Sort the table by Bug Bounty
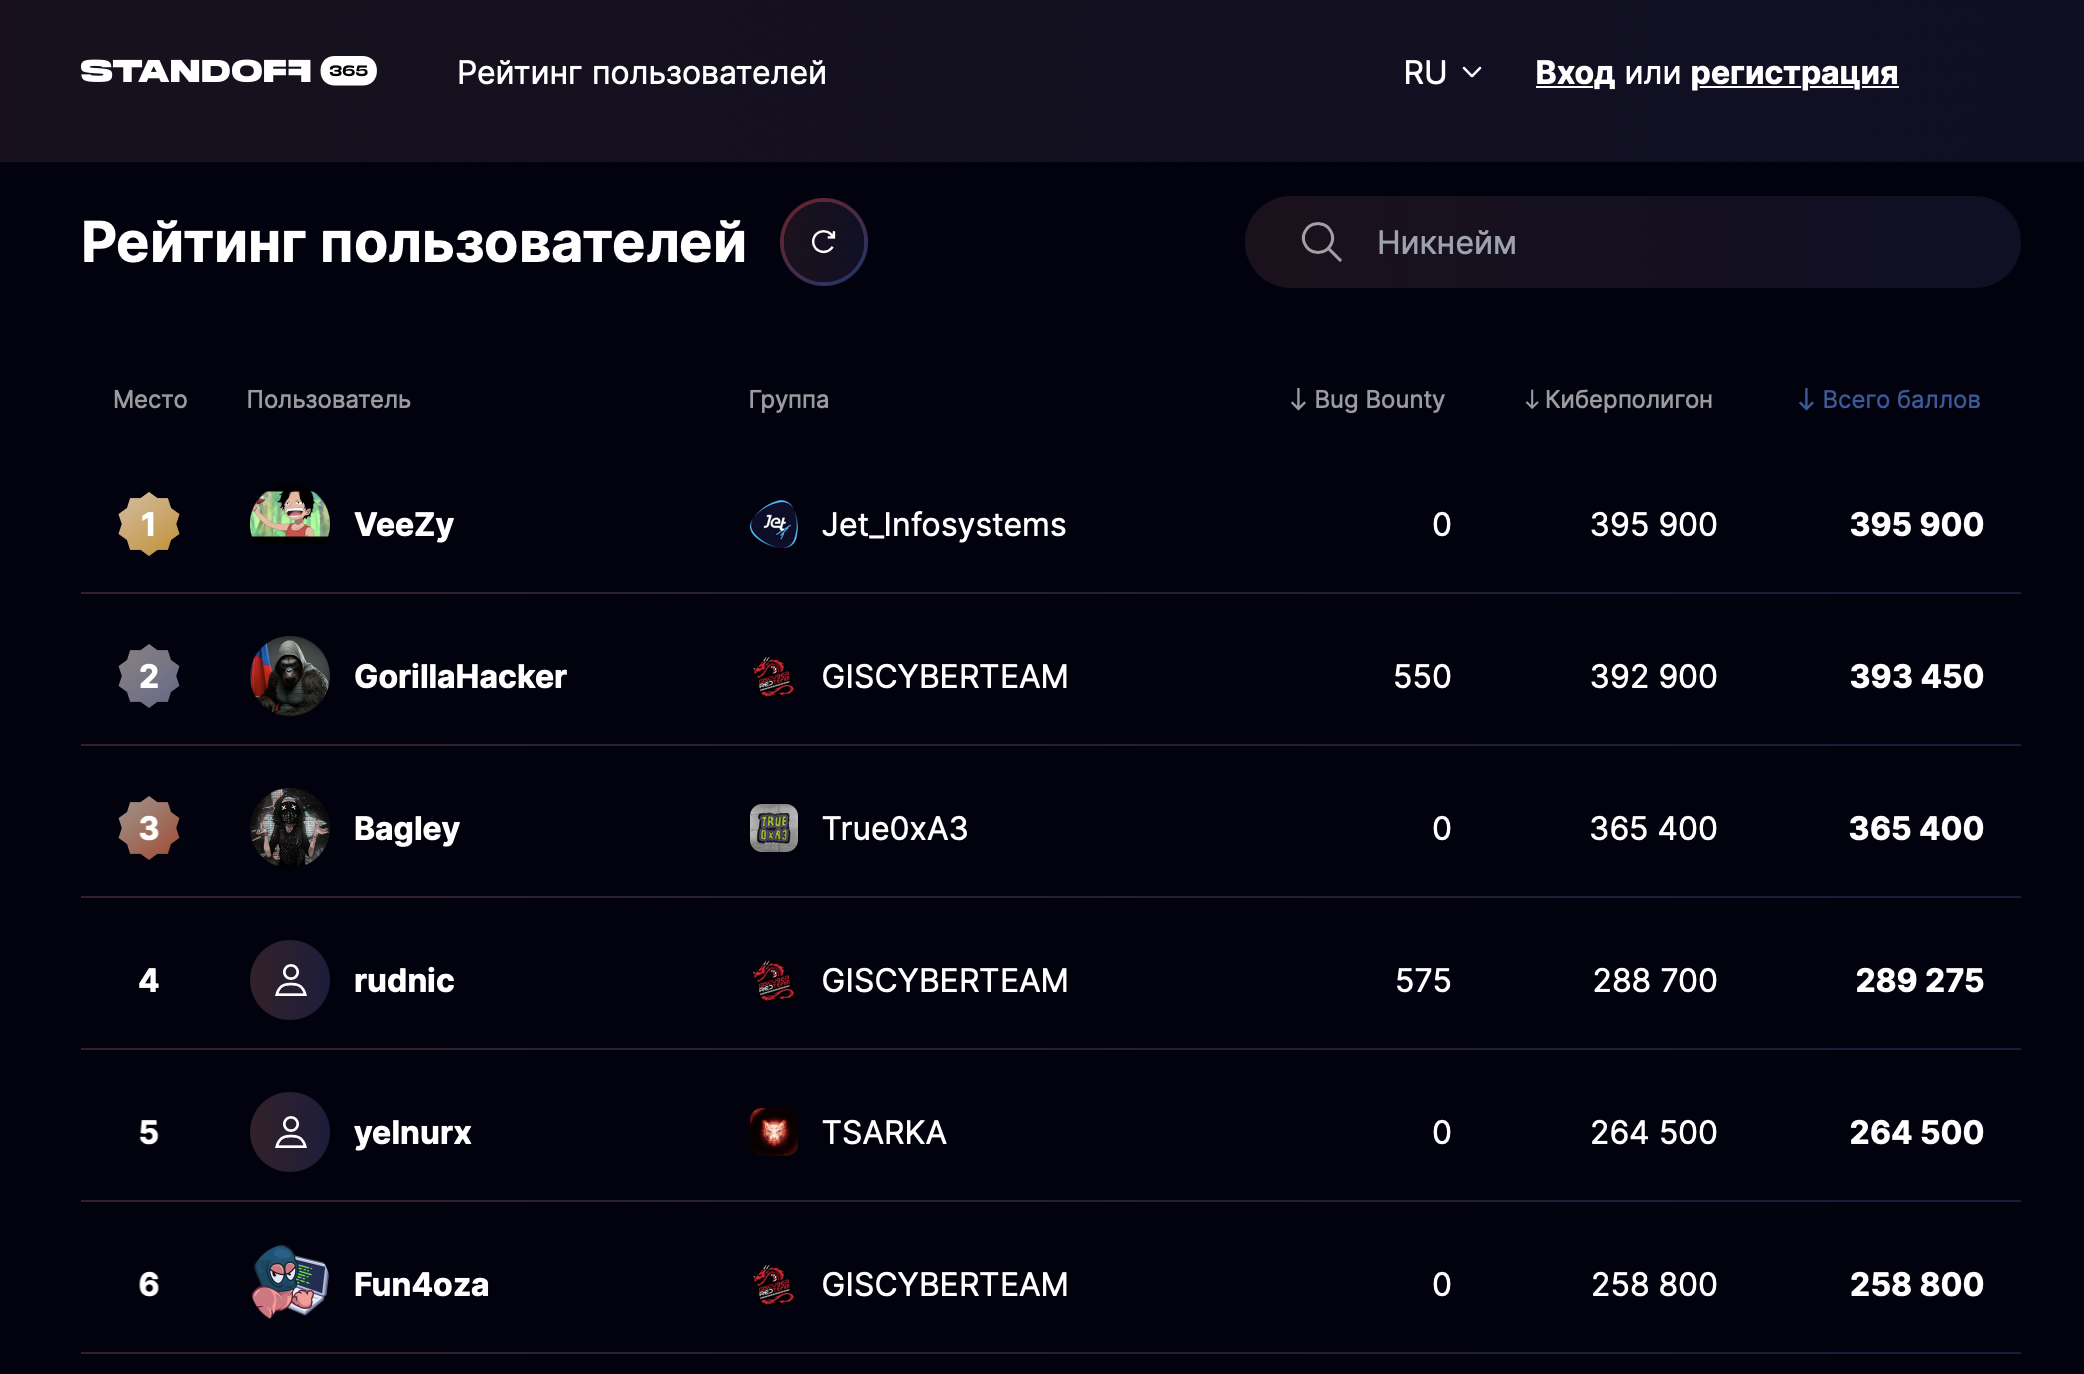The image size is (2084, 1374). click(x=1367, y=400)
